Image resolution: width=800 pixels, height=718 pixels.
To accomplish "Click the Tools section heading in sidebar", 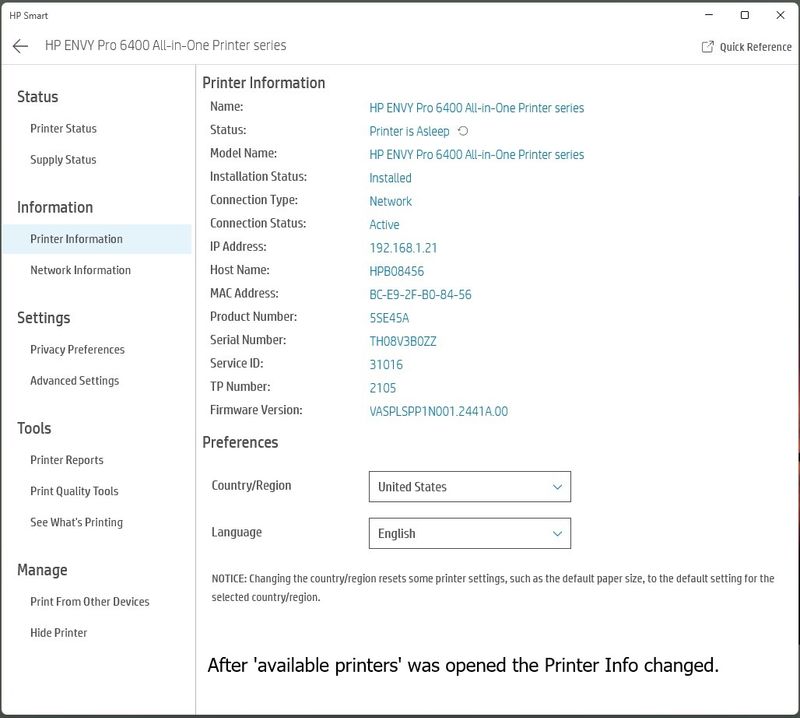I will tap(34, 428).
